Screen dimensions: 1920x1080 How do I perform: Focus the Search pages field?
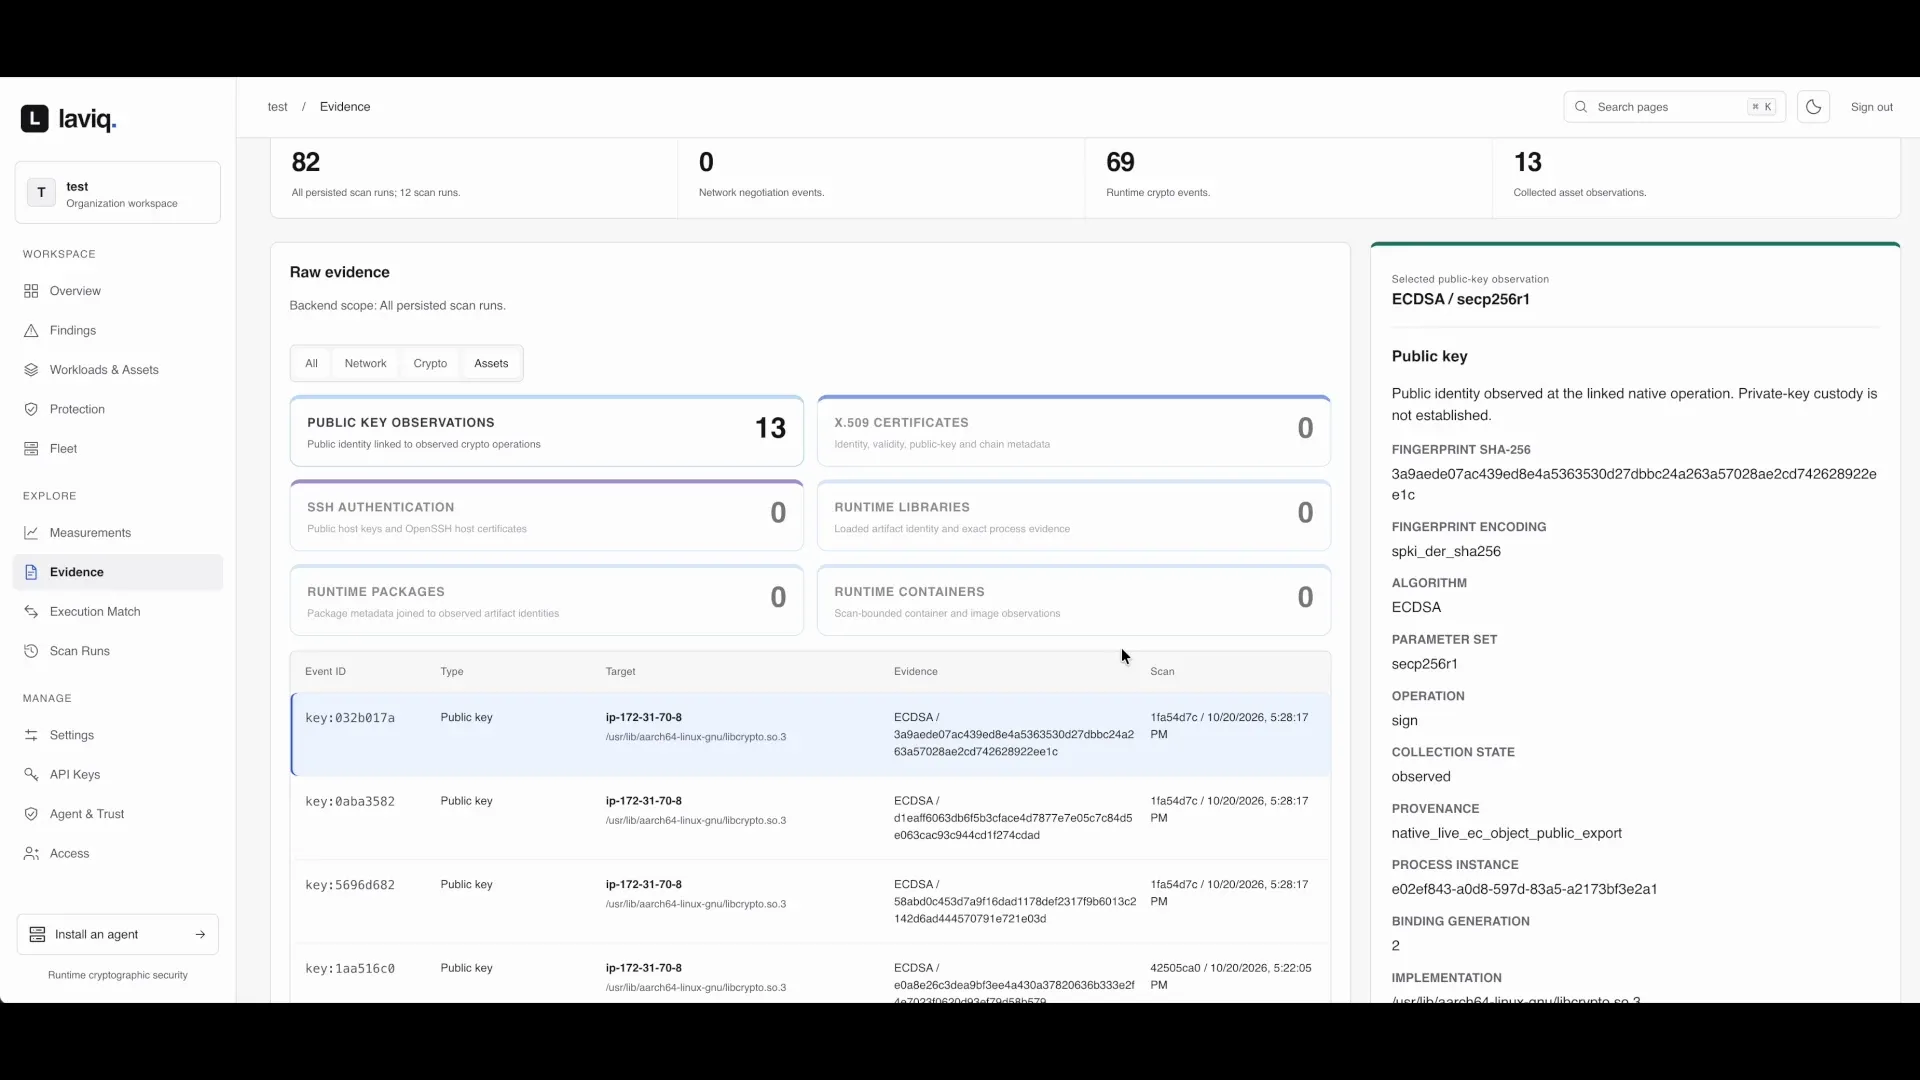[1674, 107]
